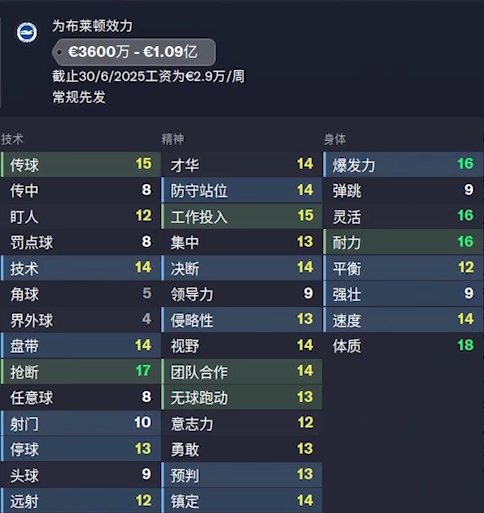Select the 盘带 attribute row
The image size is (484, 513).
click(81, 345)
